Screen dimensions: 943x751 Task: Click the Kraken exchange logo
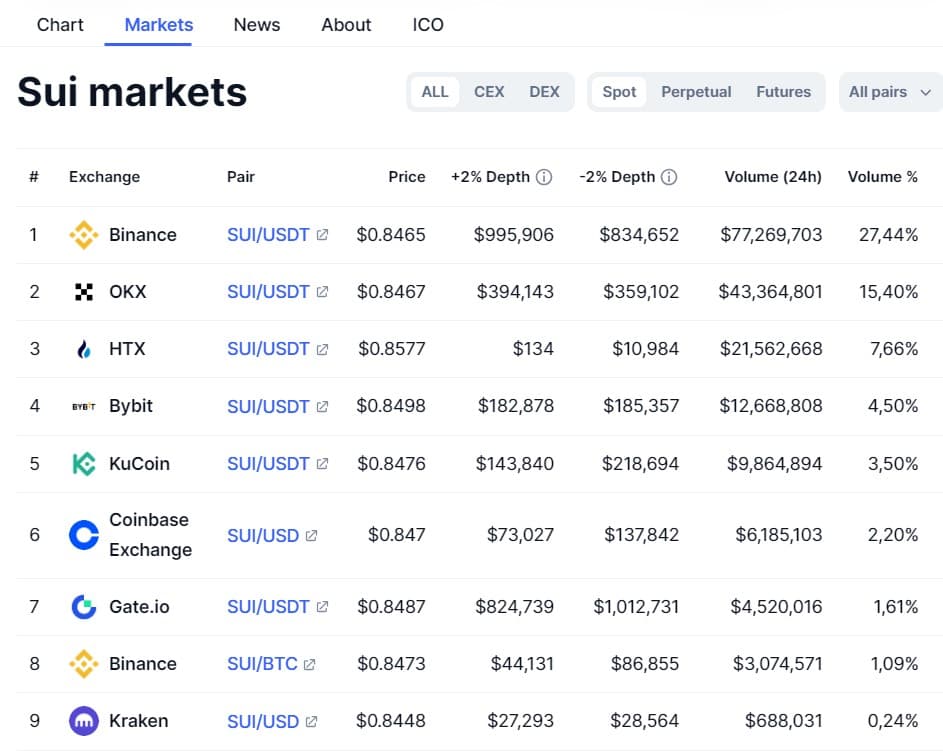click(84, 721)
